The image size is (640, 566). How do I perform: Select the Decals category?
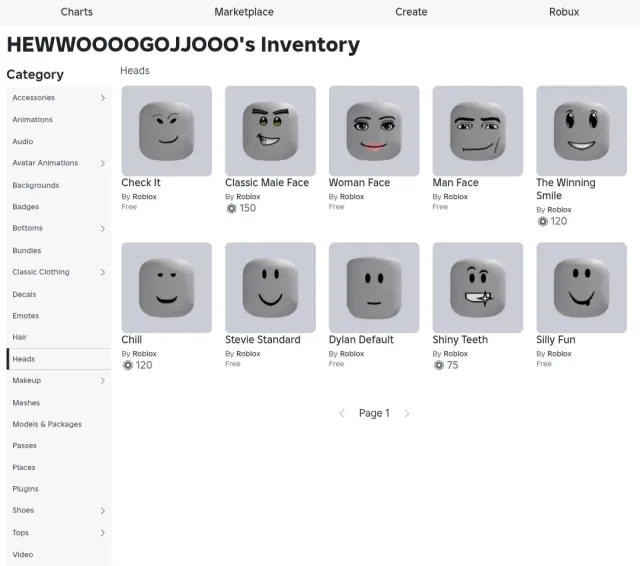tap(58, 294)
